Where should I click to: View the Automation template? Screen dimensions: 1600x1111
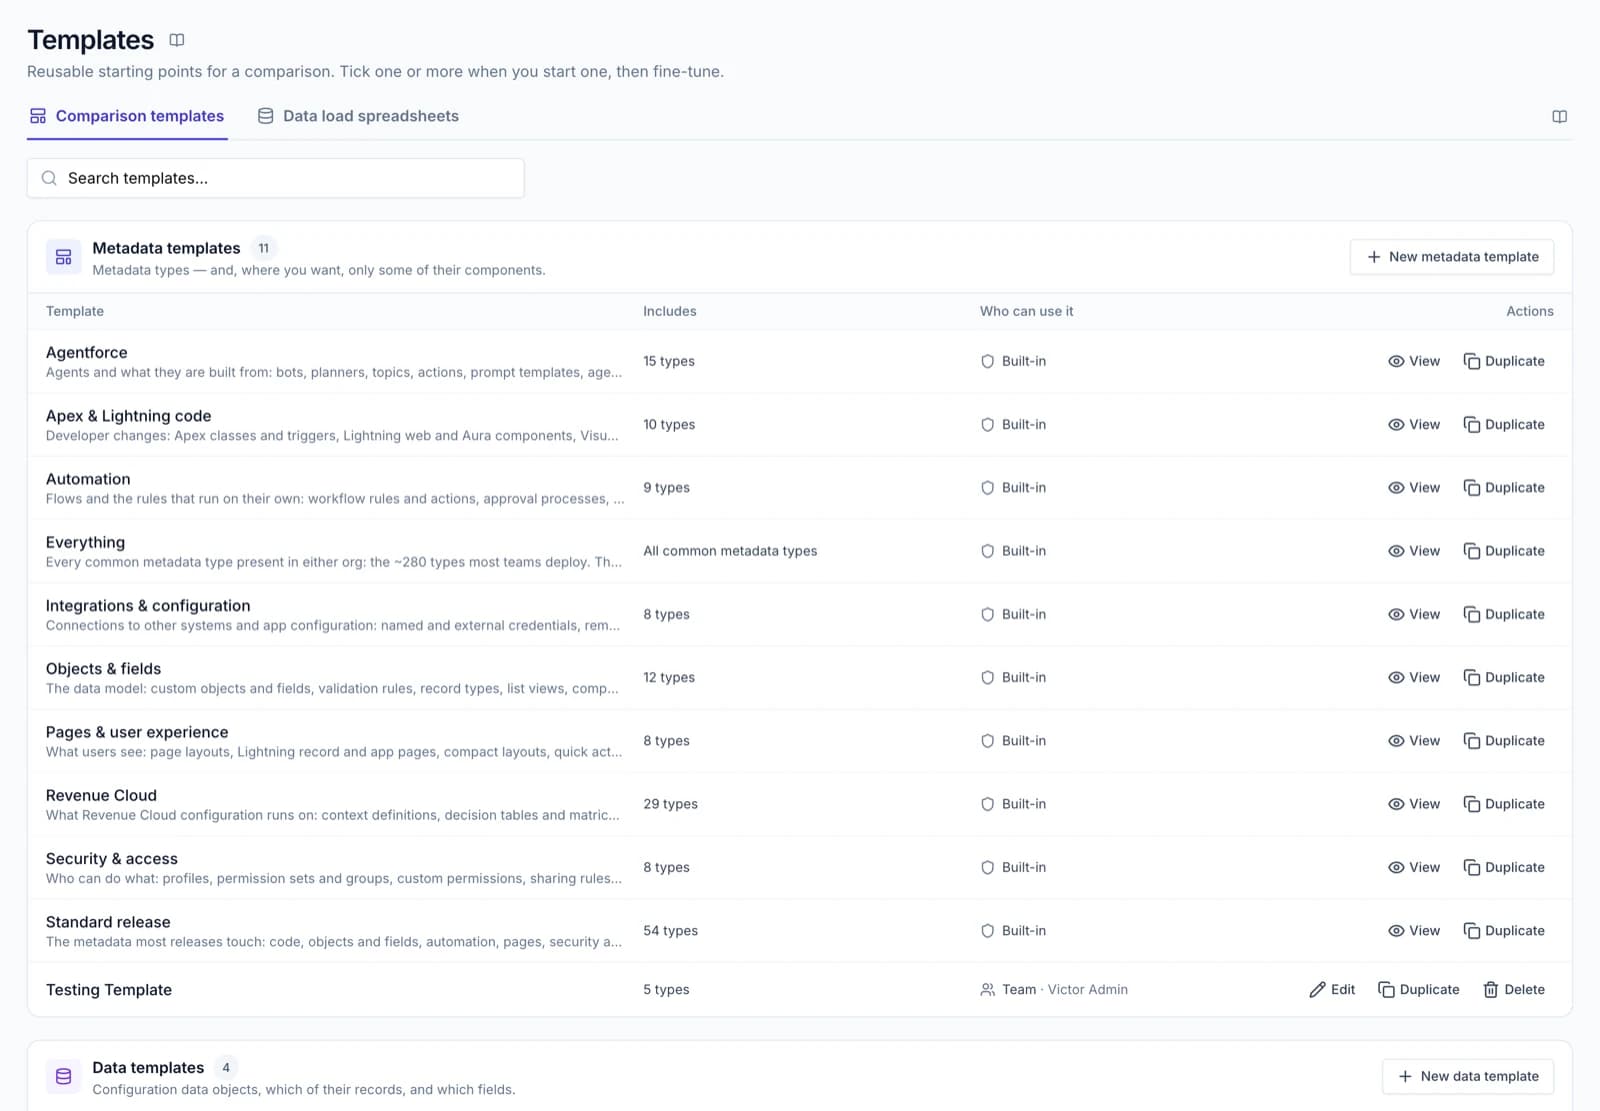click(x=1413, y=487)
